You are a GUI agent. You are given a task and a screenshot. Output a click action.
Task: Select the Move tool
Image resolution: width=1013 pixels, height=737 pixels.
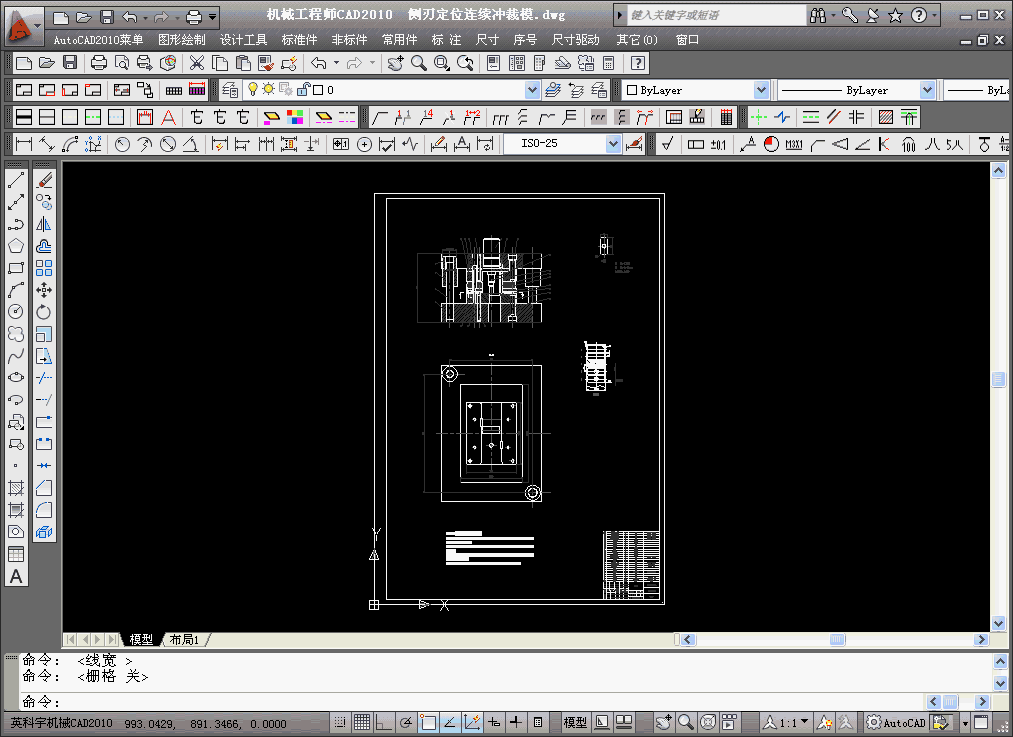(x=44, y=290)
